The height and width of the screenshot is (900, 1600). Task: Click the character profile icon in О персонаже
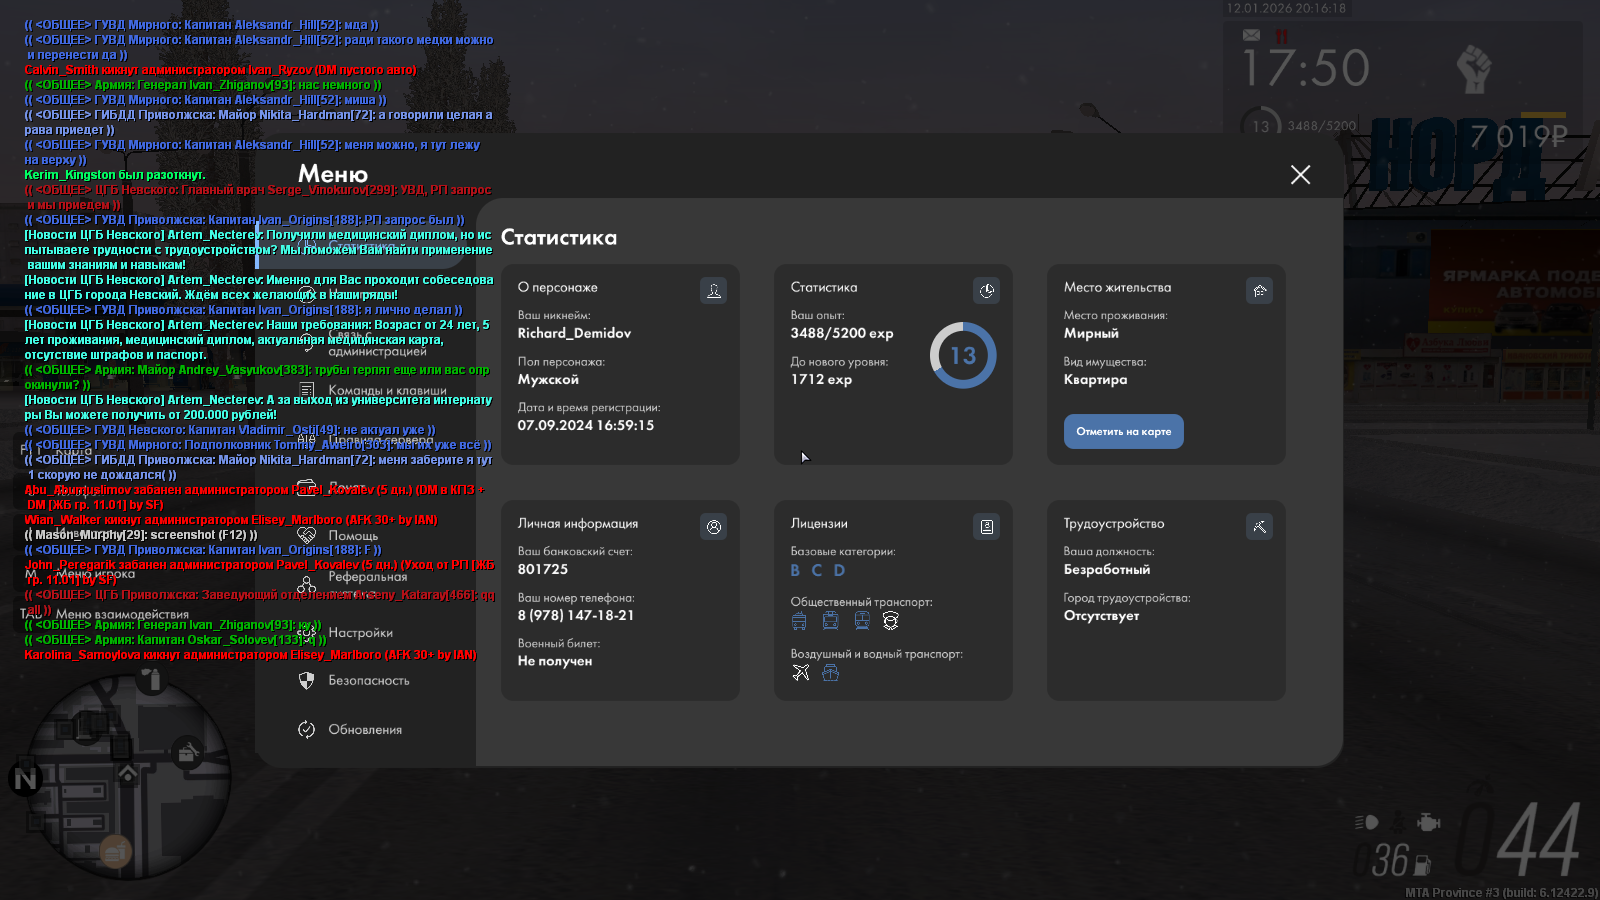(713, 291)
